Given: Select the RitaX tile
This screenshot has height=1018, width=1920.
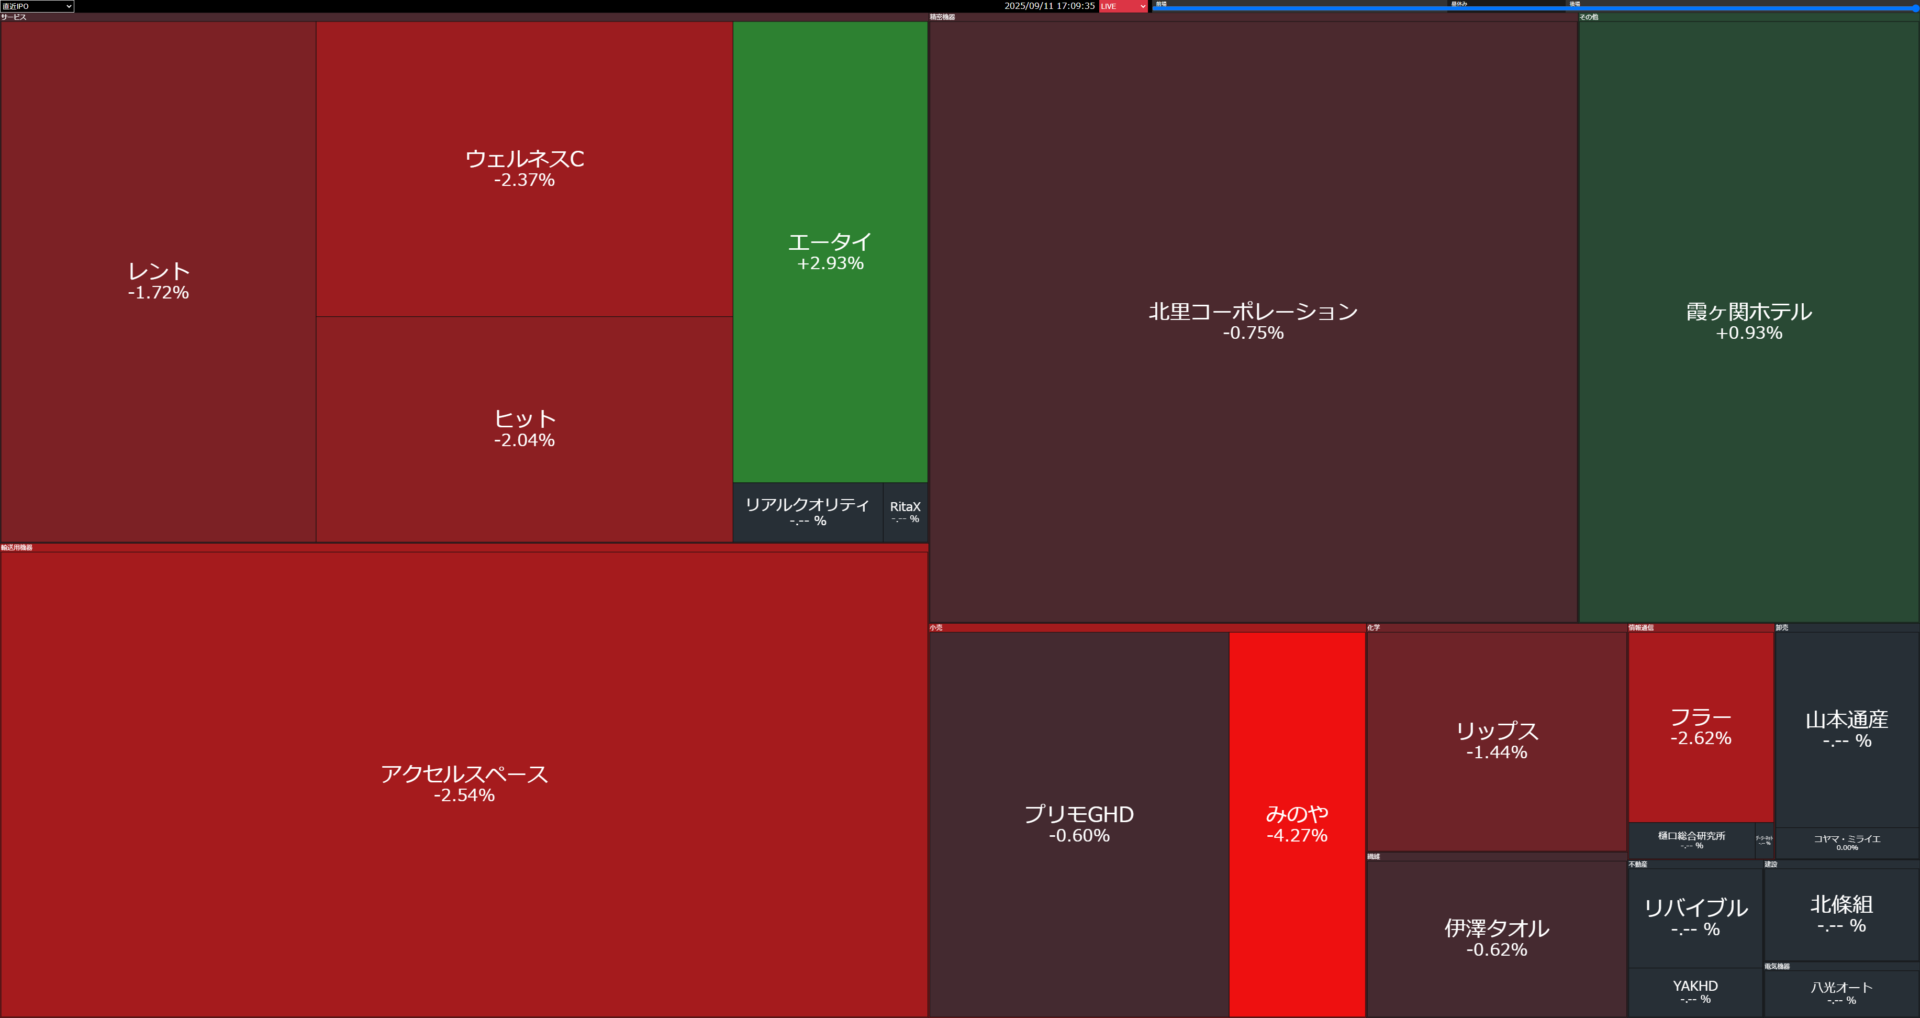Looking at the screenshot, I should click(x=905, y=513).
